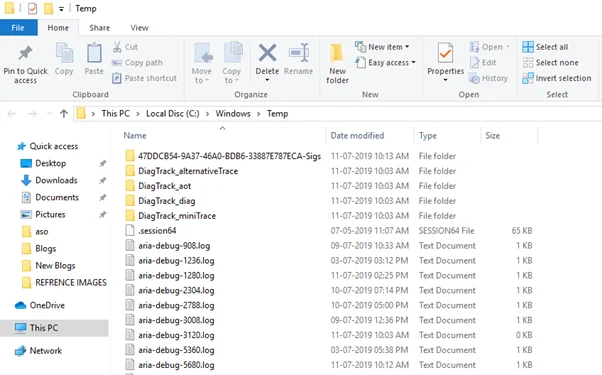This screenshot has height=375, width=602.
Task: Click Copy path in Clipboard group
Action: 137,63
